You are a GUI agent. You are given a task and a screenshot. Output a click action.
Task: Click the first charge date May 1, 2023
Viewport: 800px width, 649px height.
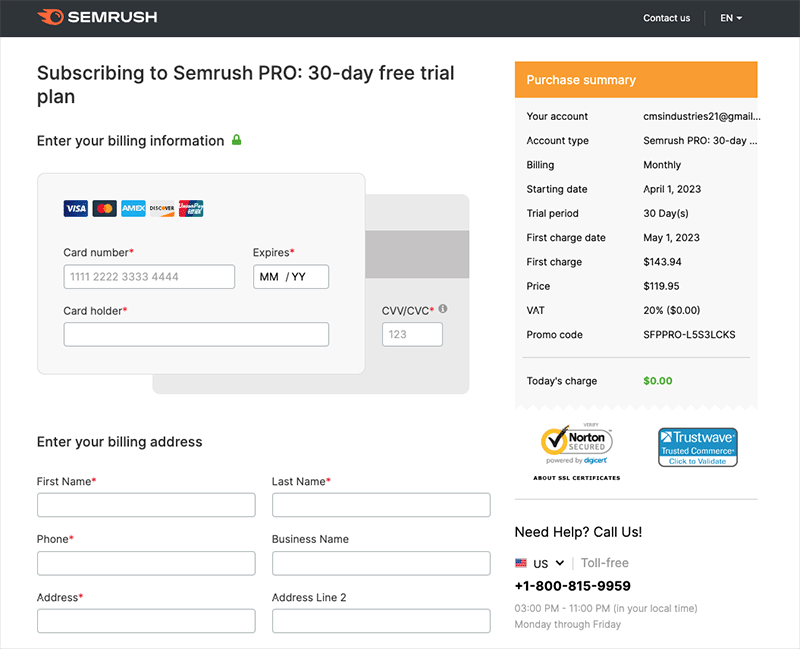[x=671, y=238]
